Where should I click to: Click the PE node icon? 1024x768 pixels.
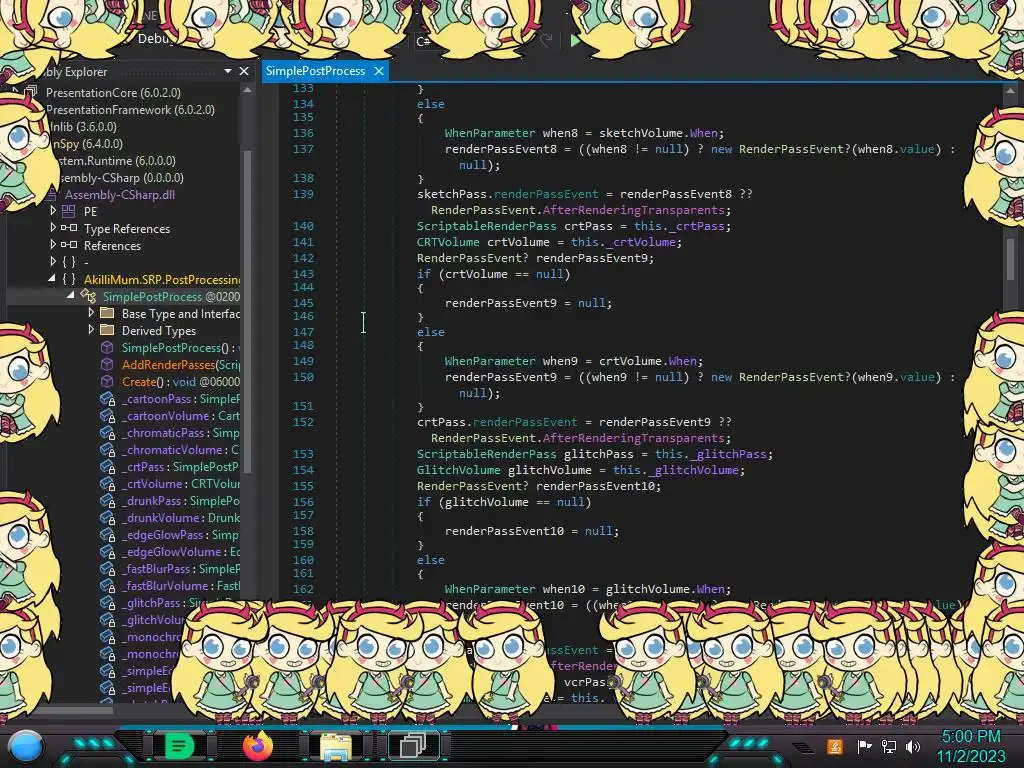tap(69, 211)
